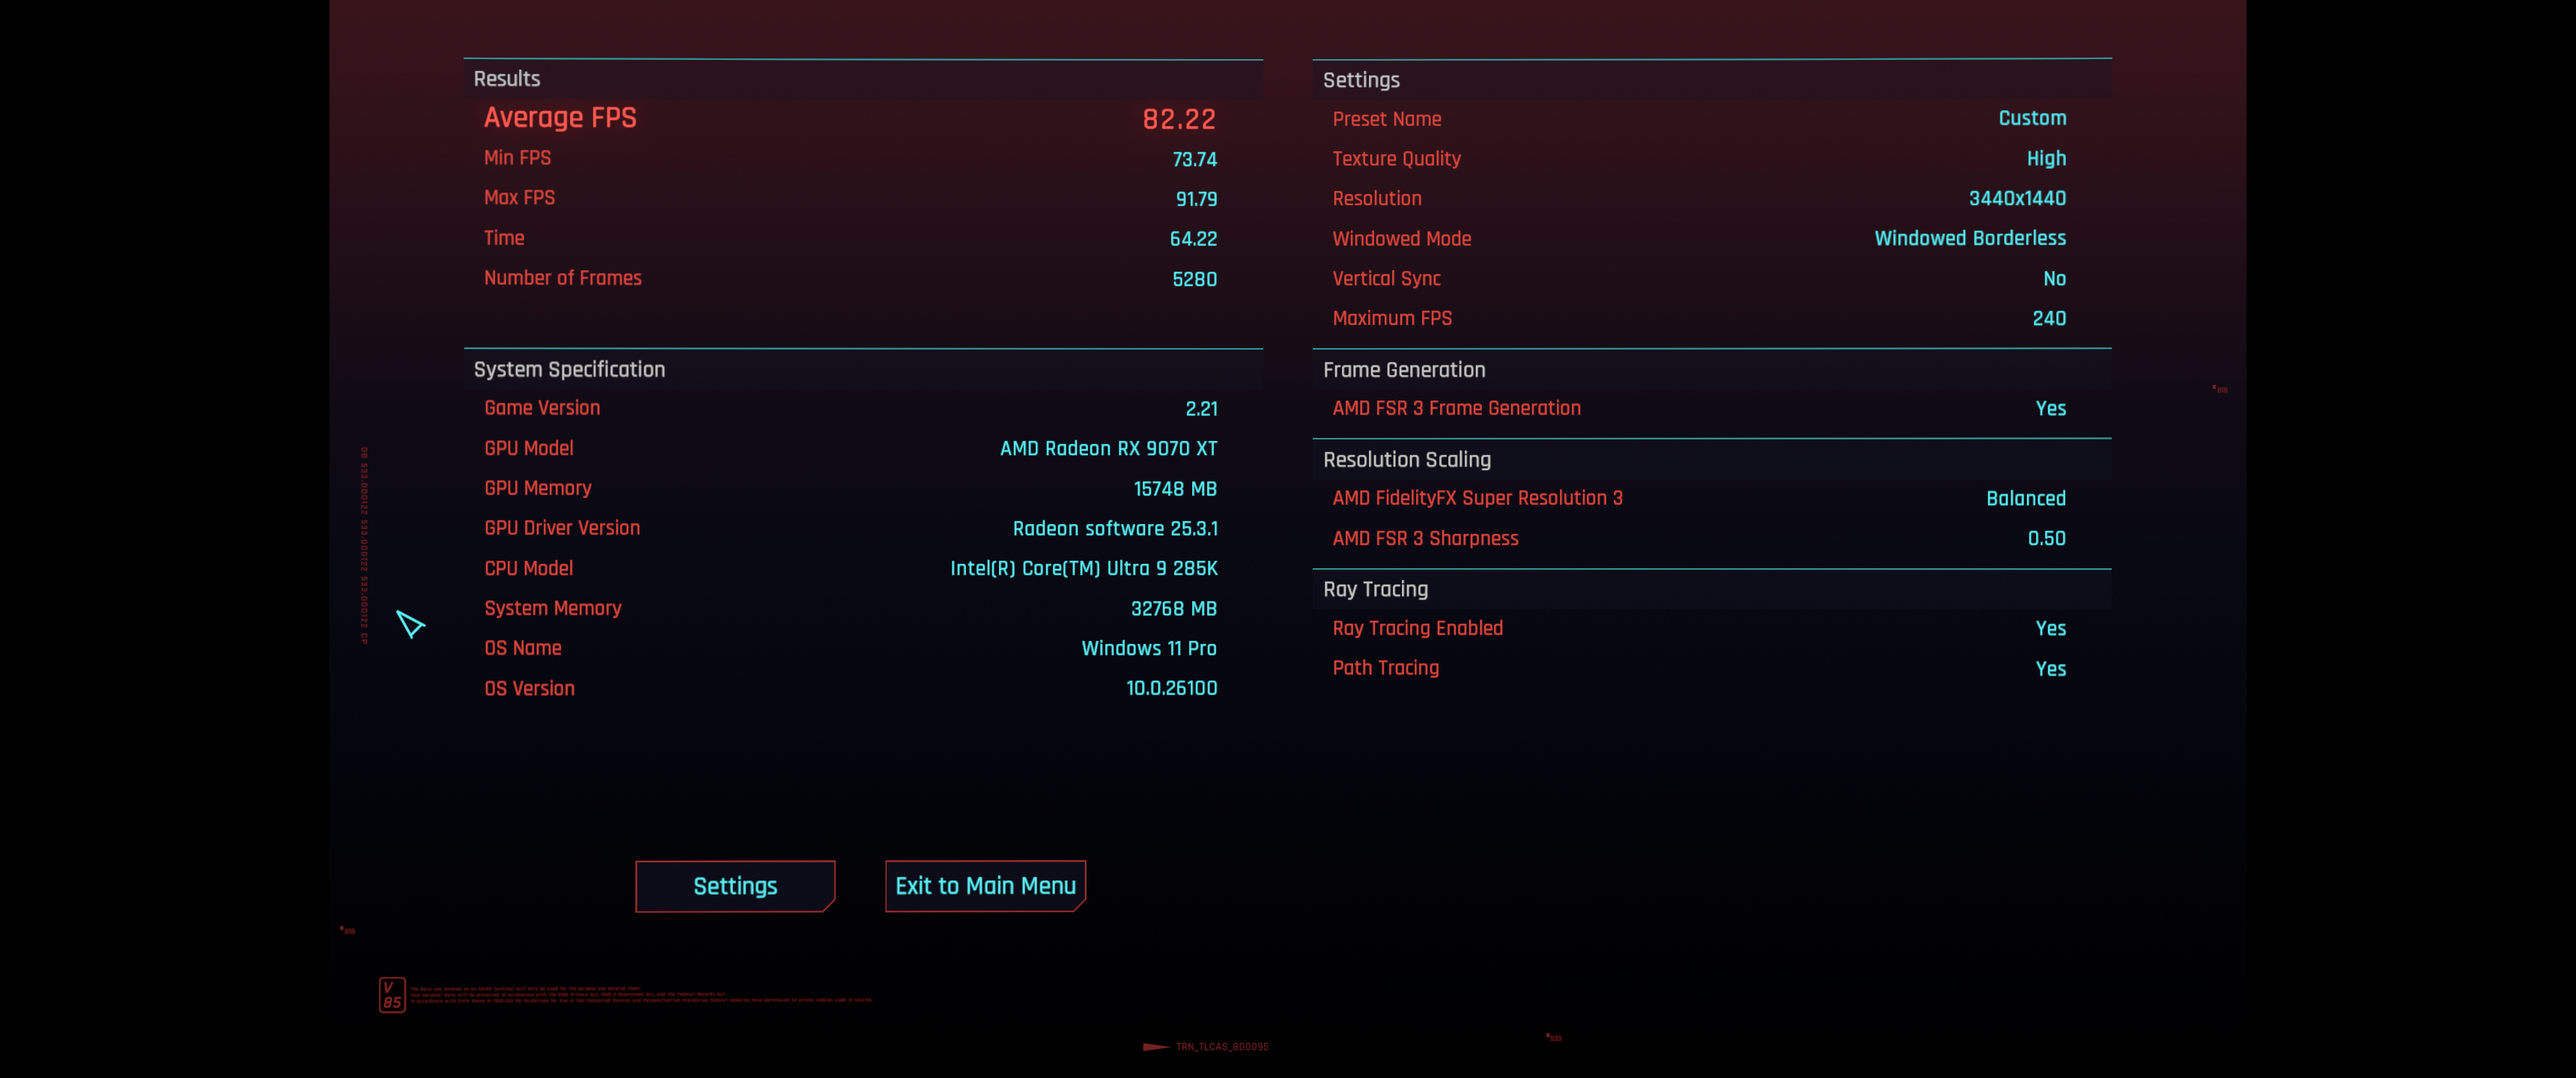The image size is (2576, 1078).
Task: Click the V 85 logo icon
Action: click(x=392, y=995)
